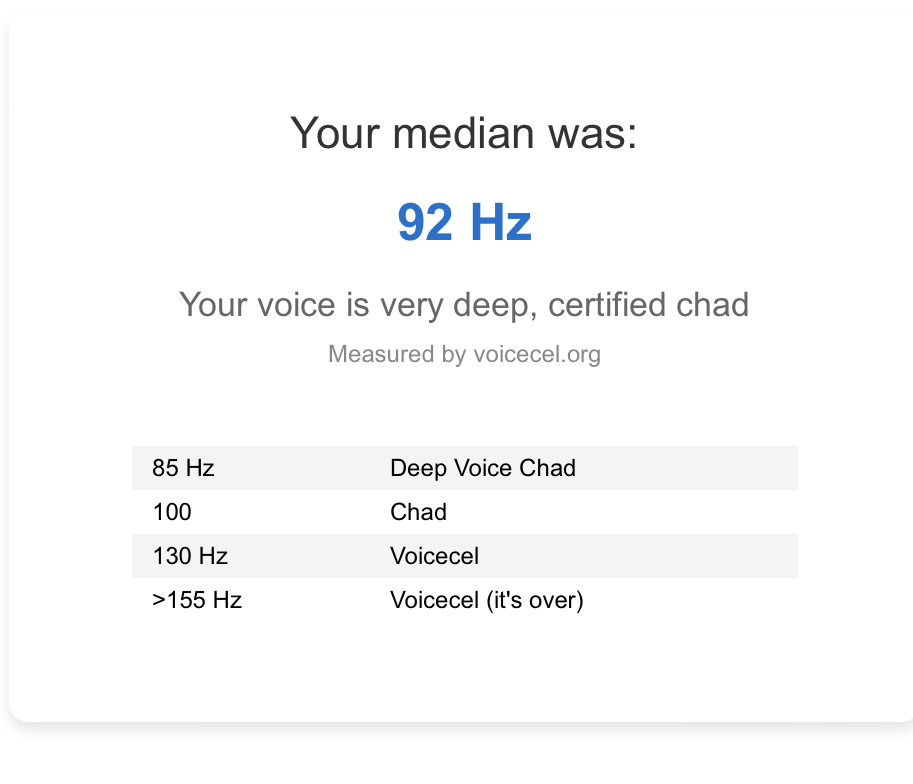Click the "Your median was:" heading
The height and width of the screenshot is (784, 913).
pyautogui.click(x=463, y=133)
